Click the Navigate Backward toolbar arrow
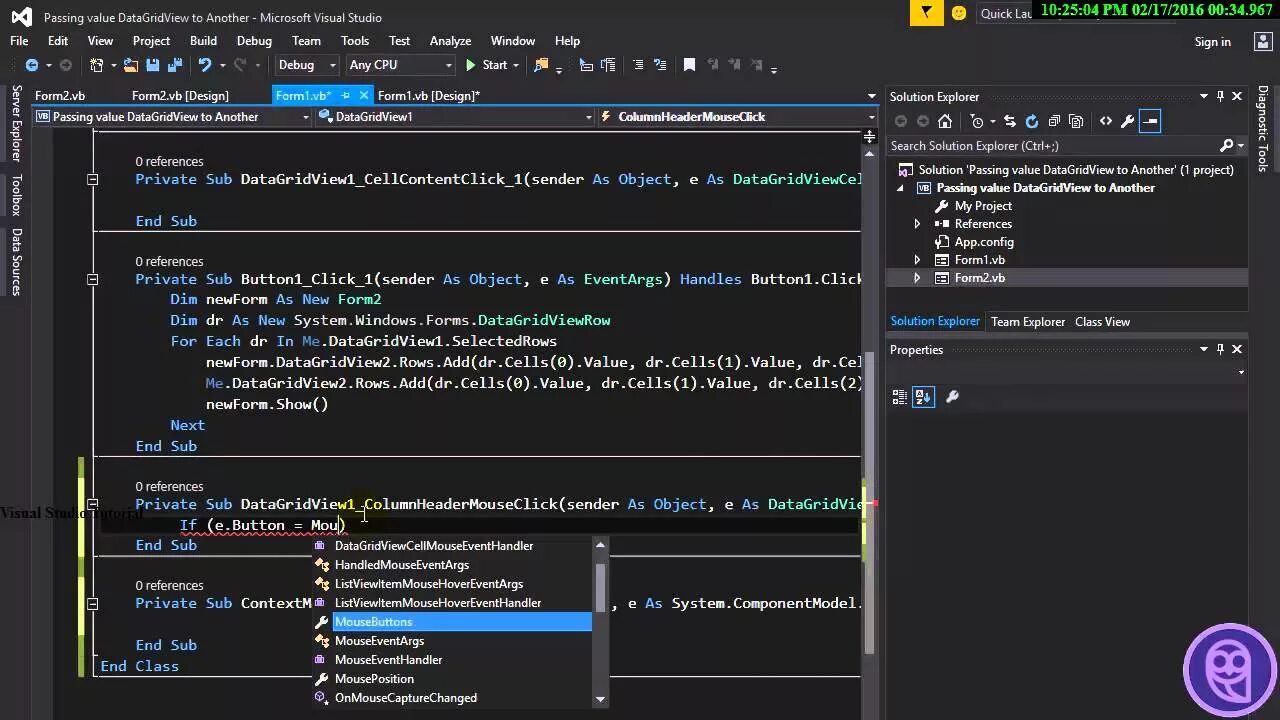 [x=32, y=65]
